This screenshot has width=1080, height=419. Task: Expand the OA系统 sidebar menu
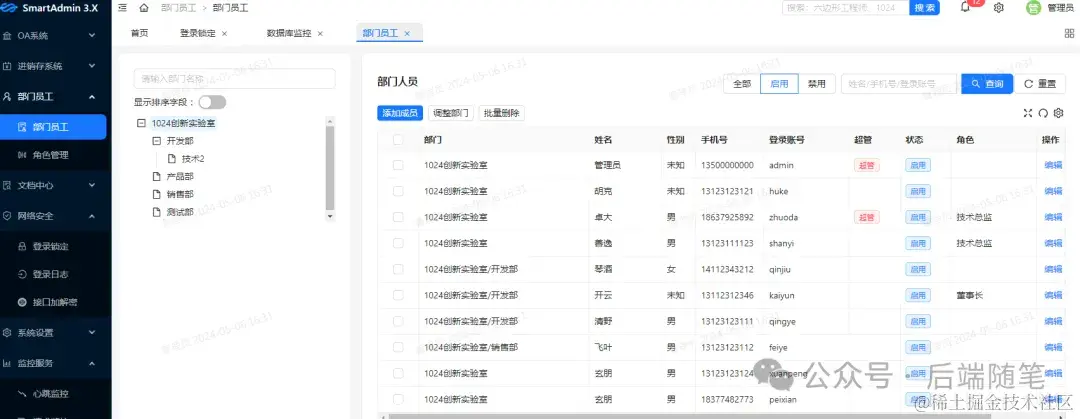pyautogui.click(x=53, y=35)
